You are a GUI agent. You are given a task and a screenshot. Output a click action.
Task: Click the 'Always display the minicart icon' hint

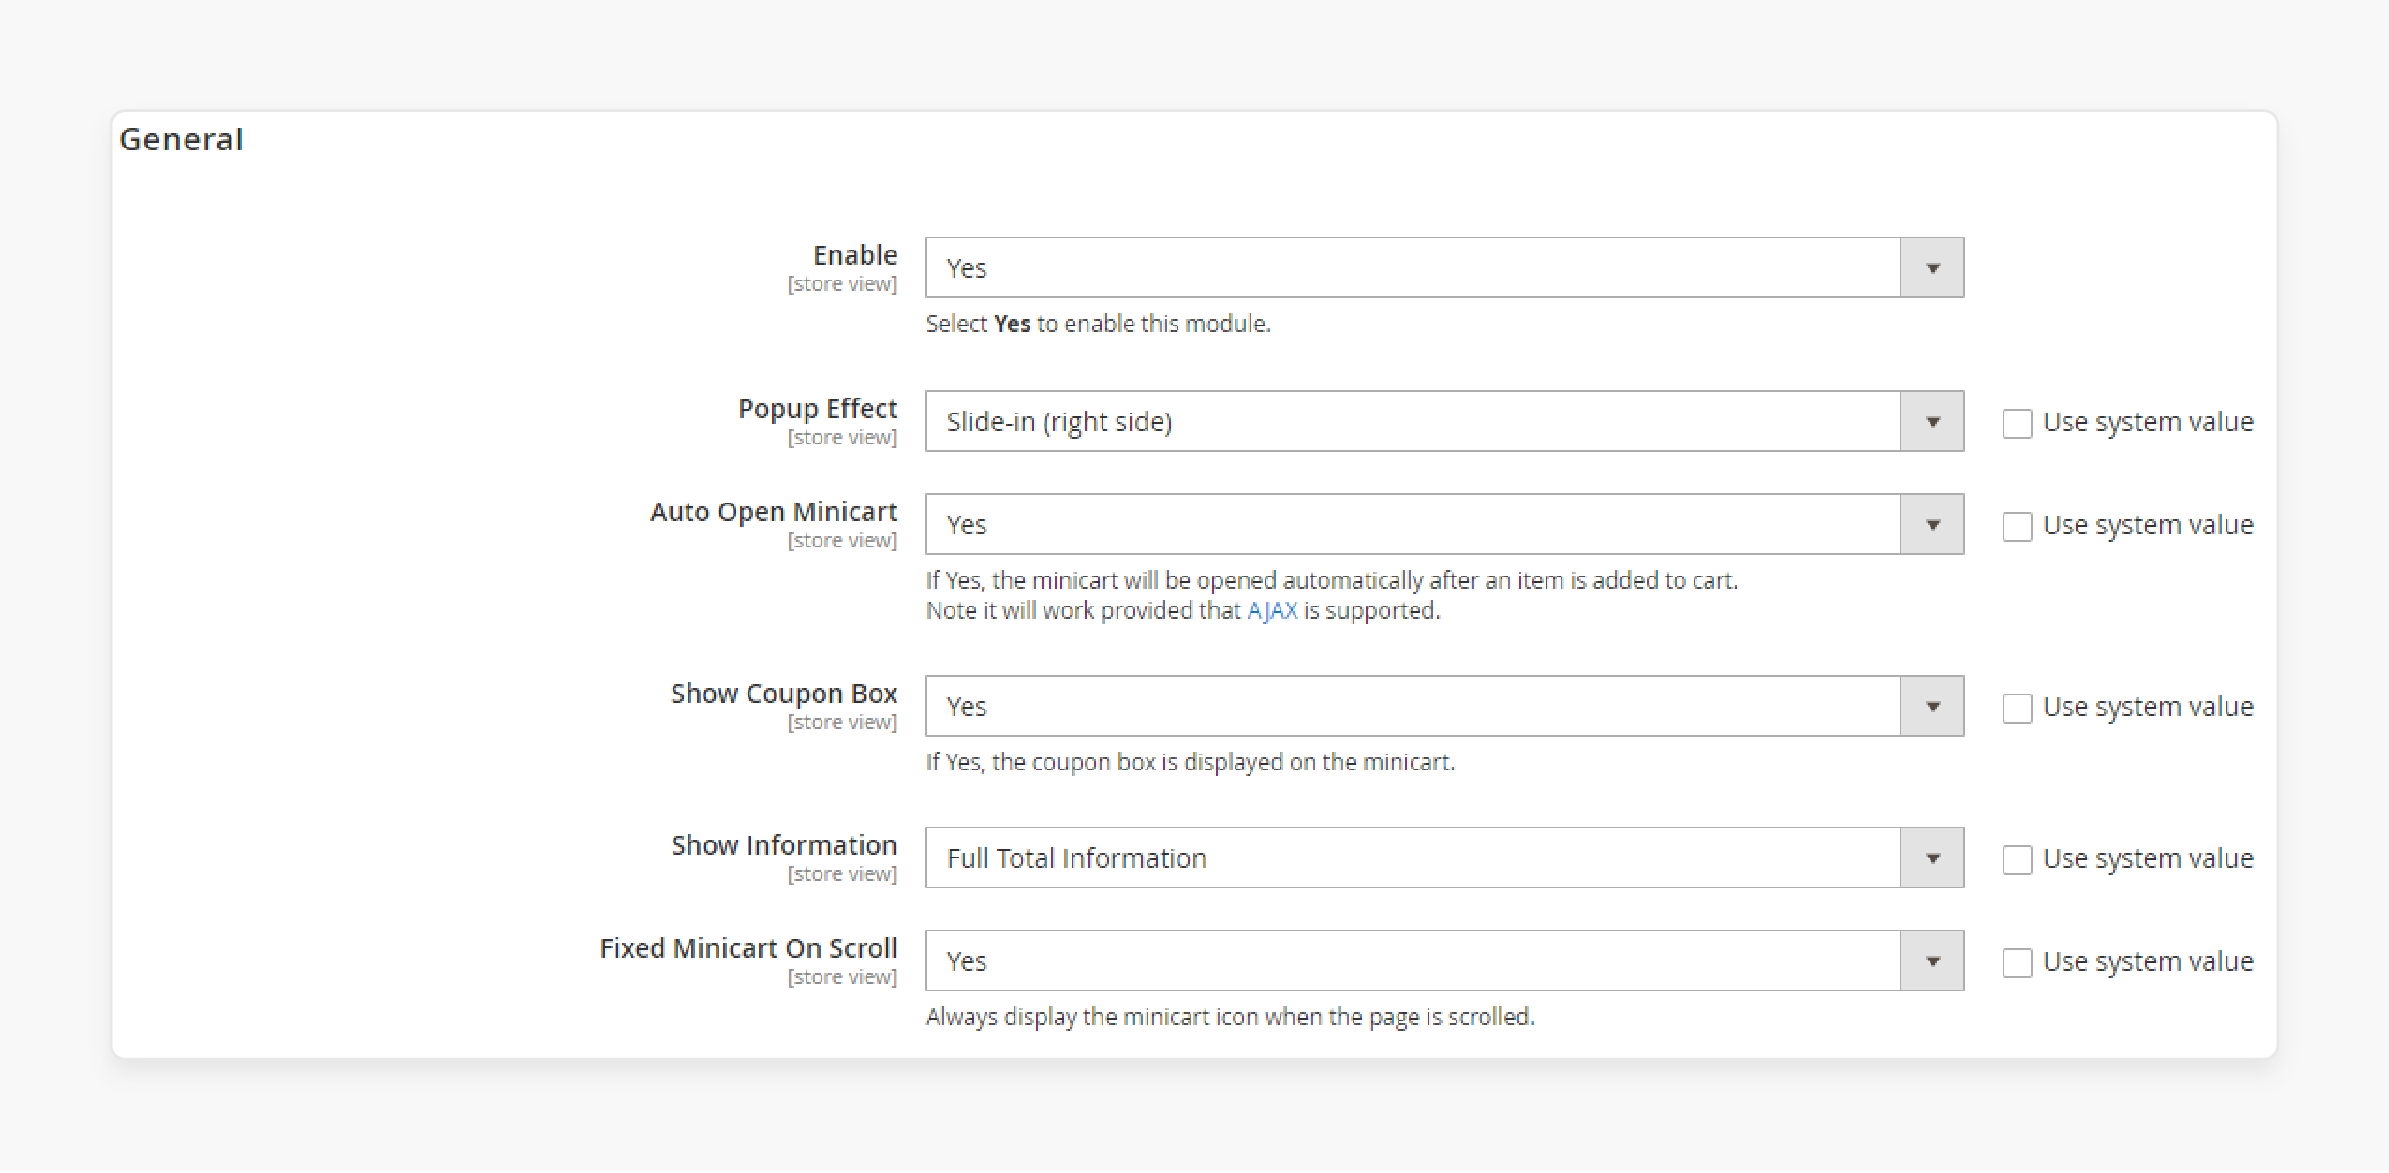[1230, 1017]
